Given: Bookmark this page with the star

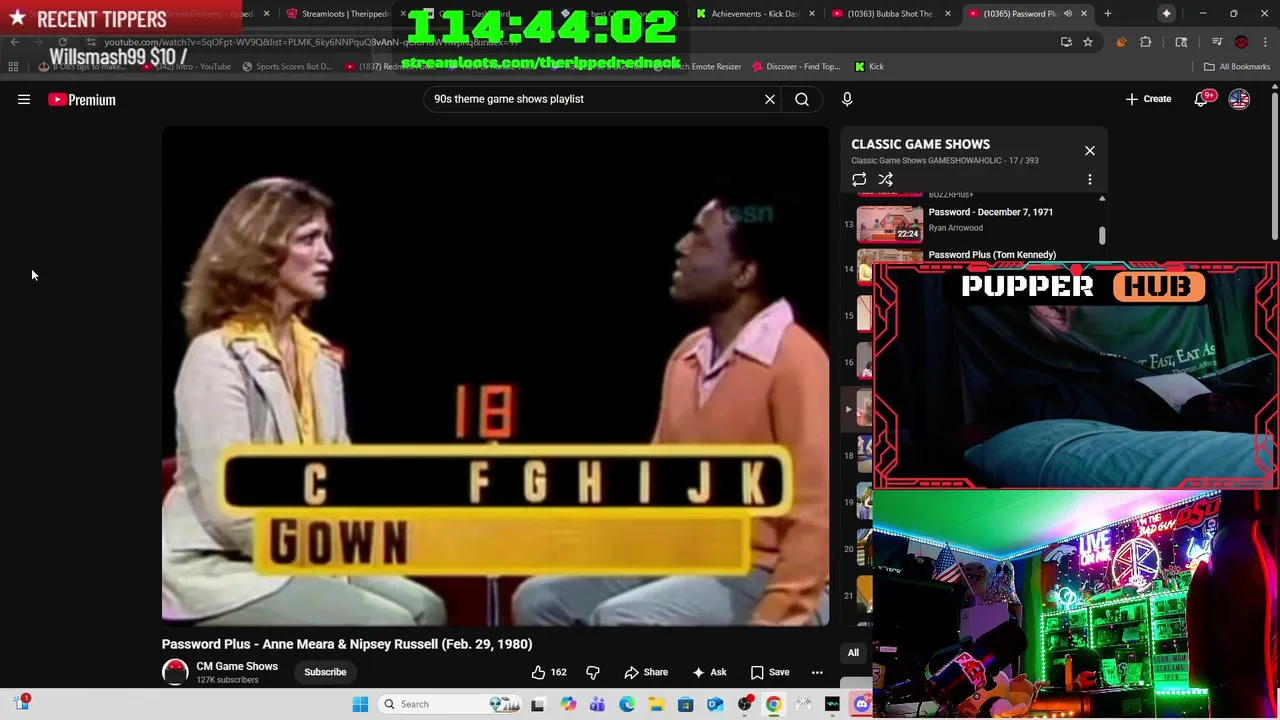Looking at the screenshot, I should click(x=1088, y=42).
